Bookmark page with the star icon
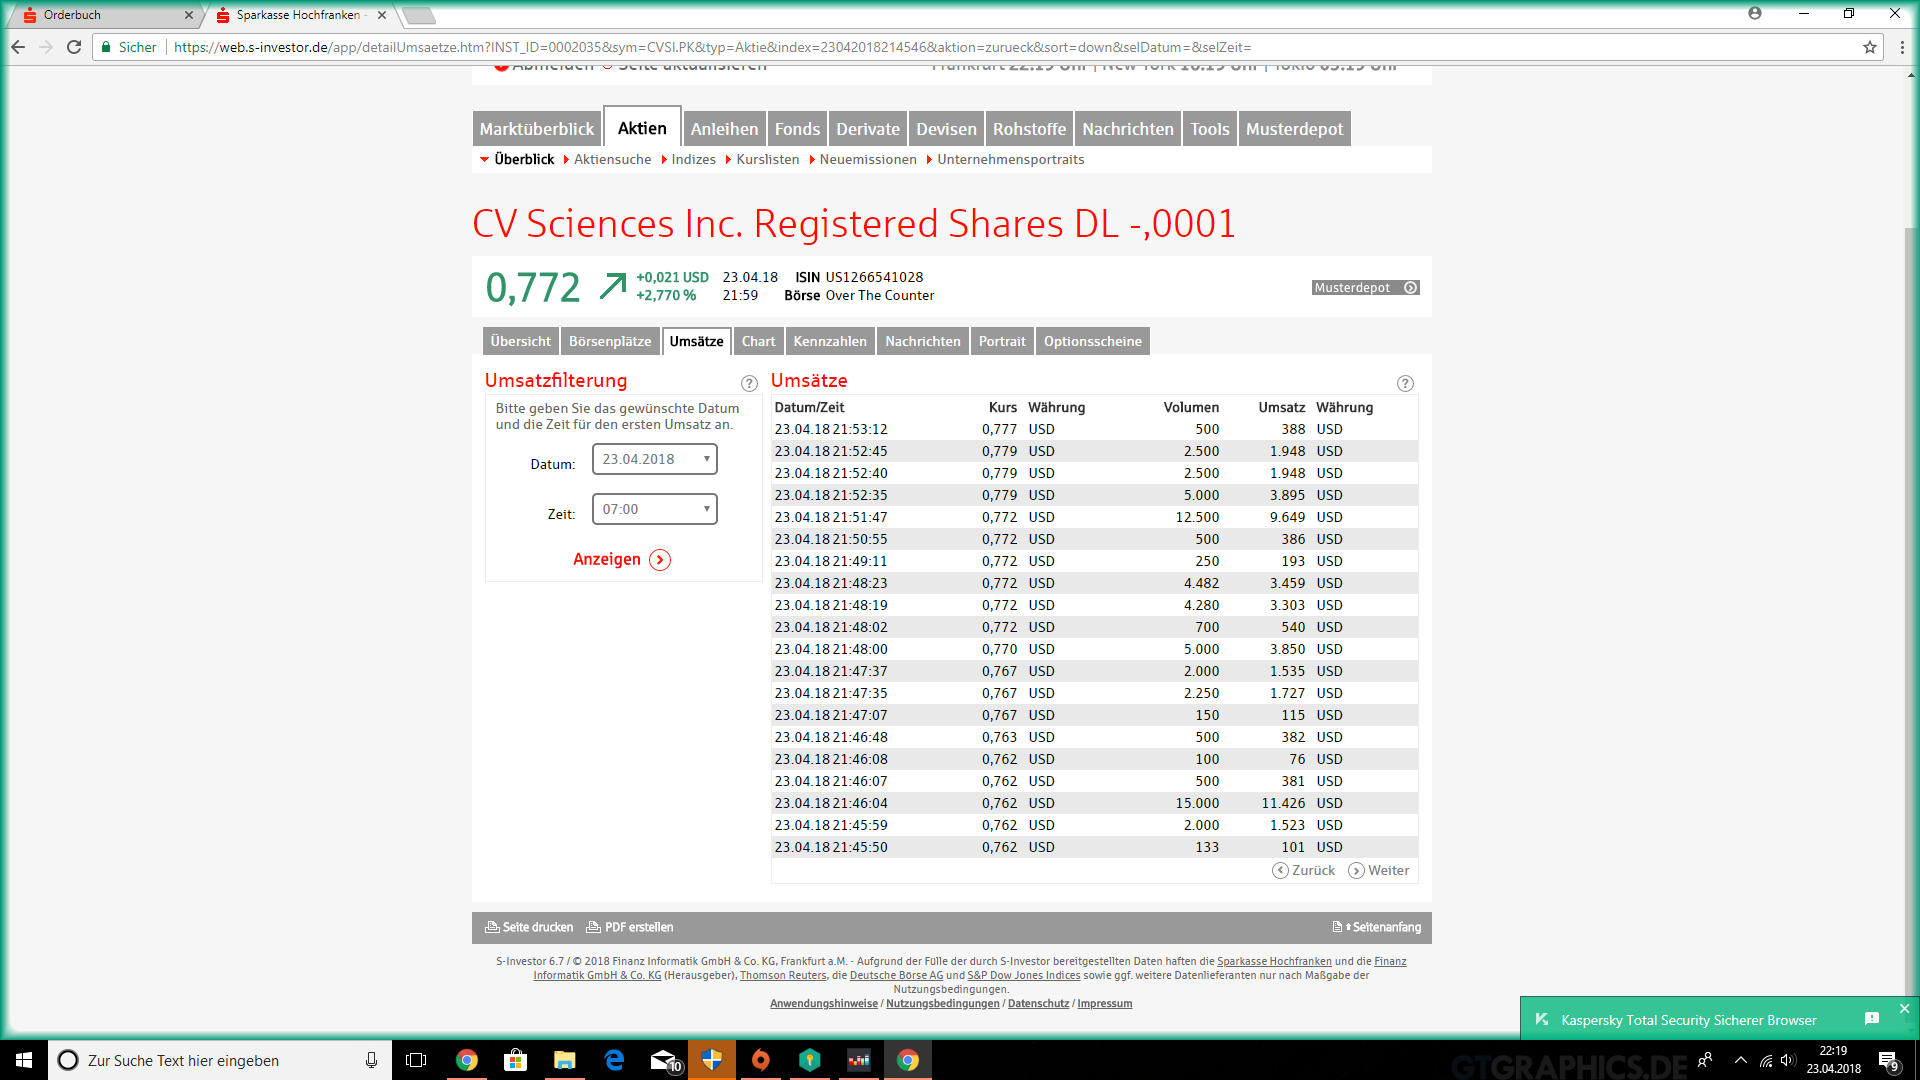1920x1080 pixels. click(1869, 47)
